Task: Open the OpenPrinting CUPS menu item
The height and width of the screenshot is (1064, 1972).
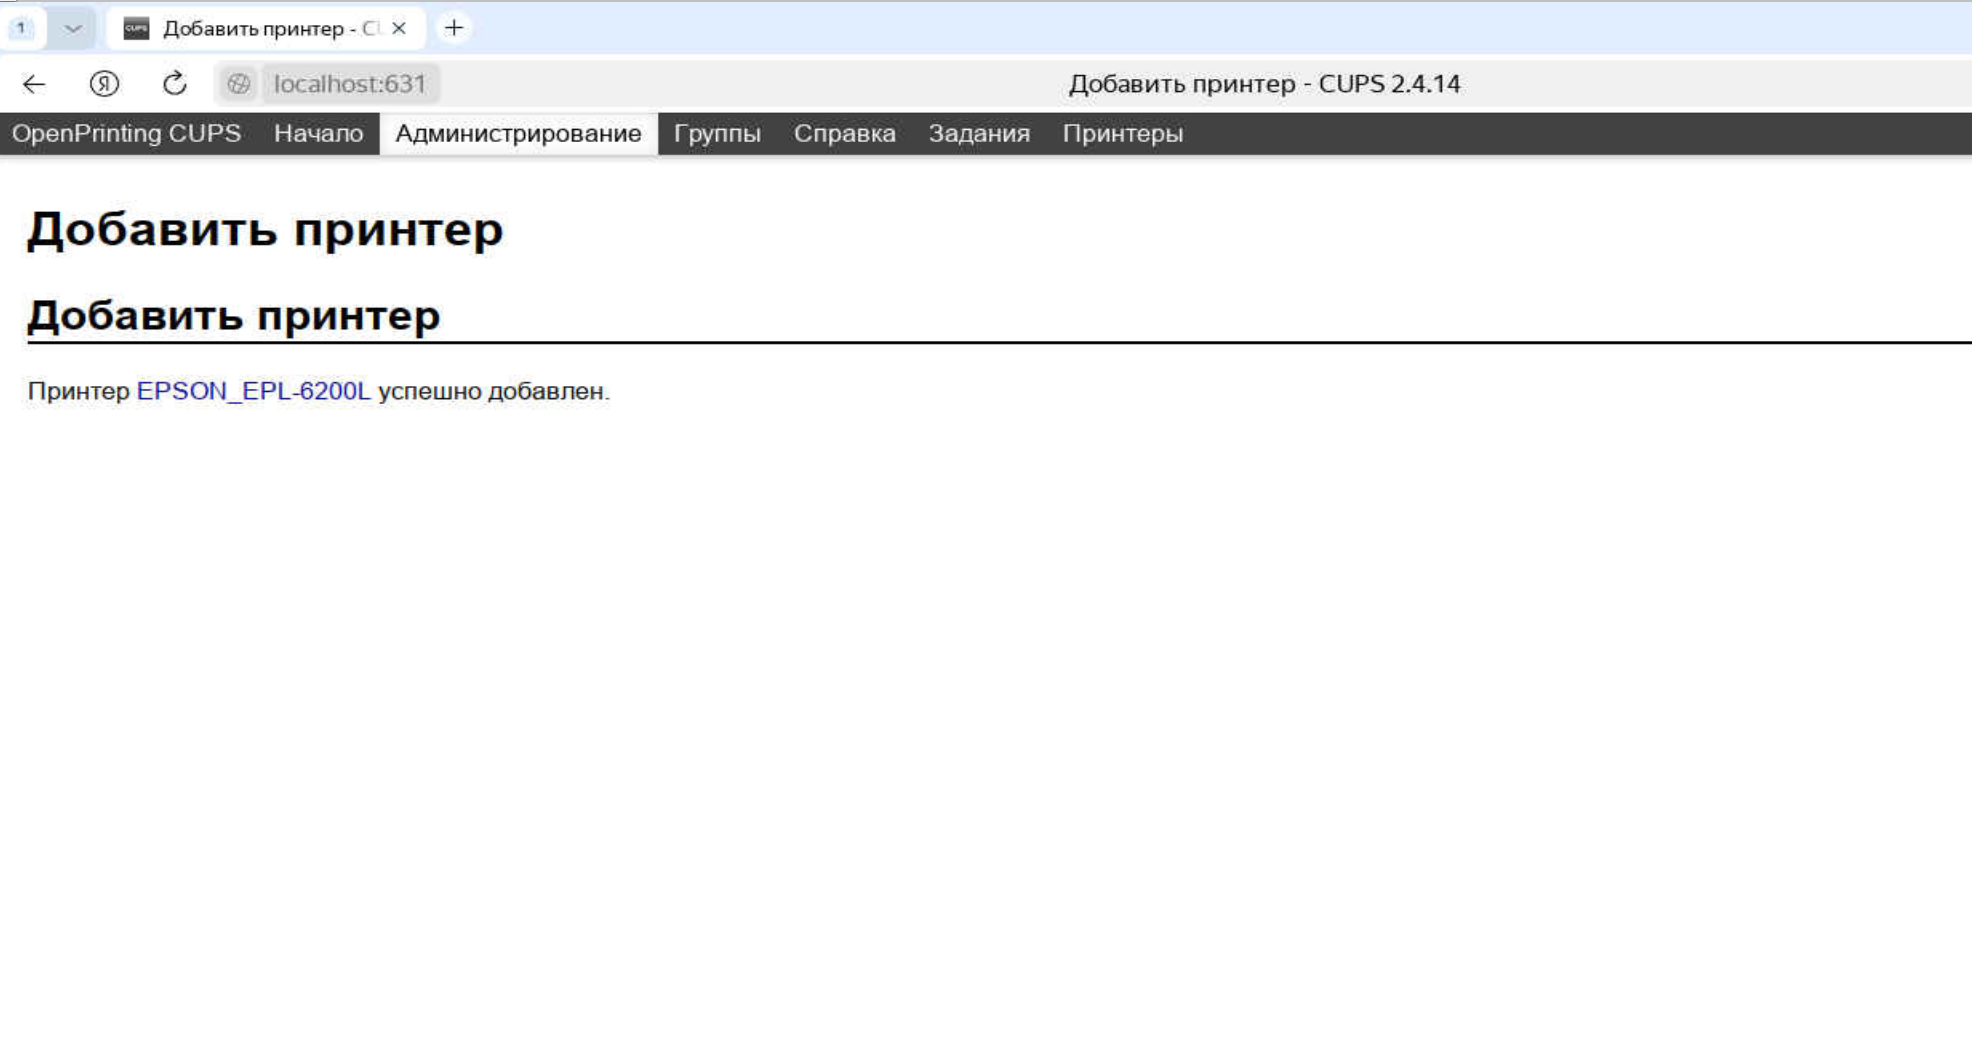Action: pos(126,134)
